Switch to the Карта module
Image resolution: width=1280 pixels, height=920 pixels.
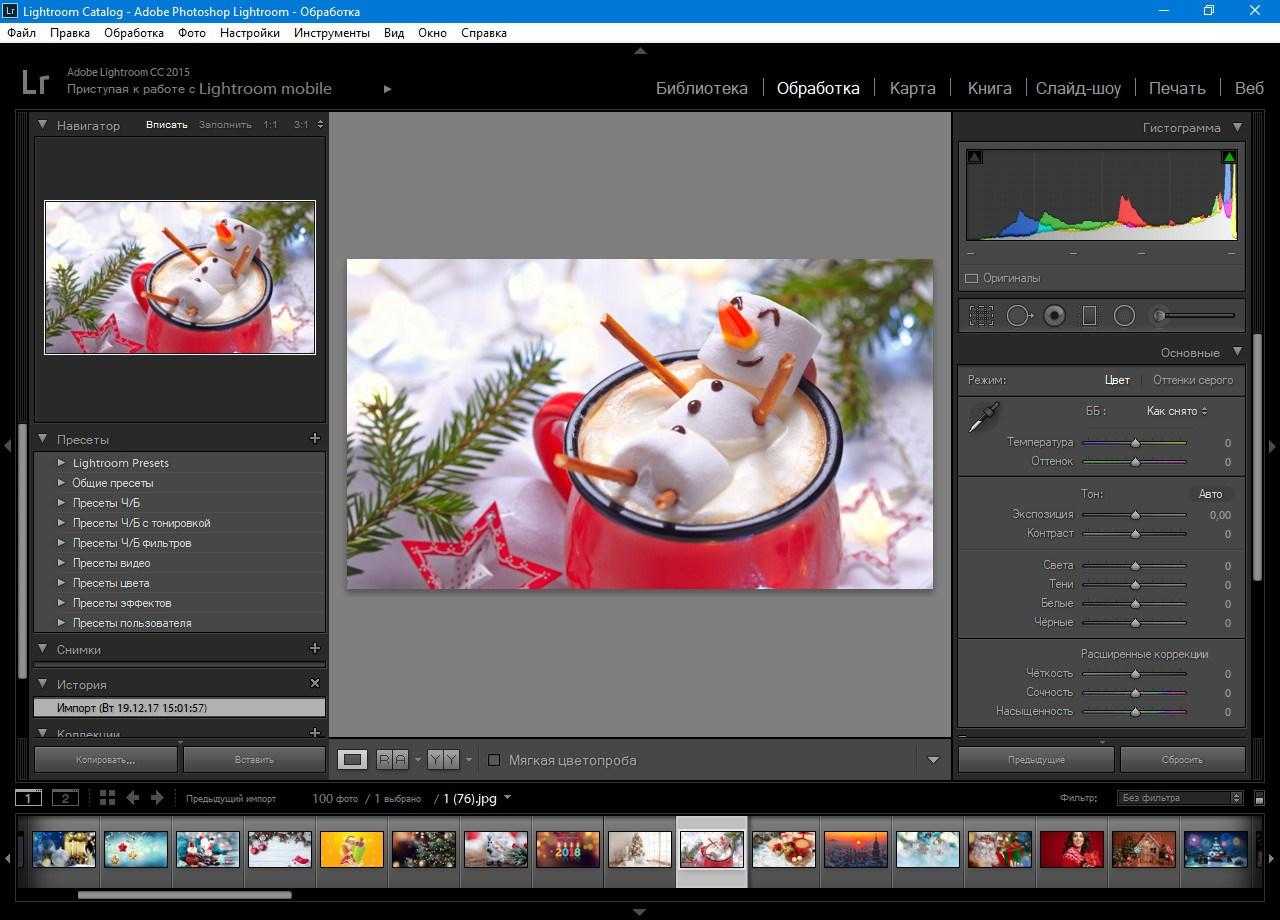click(912, 88)
